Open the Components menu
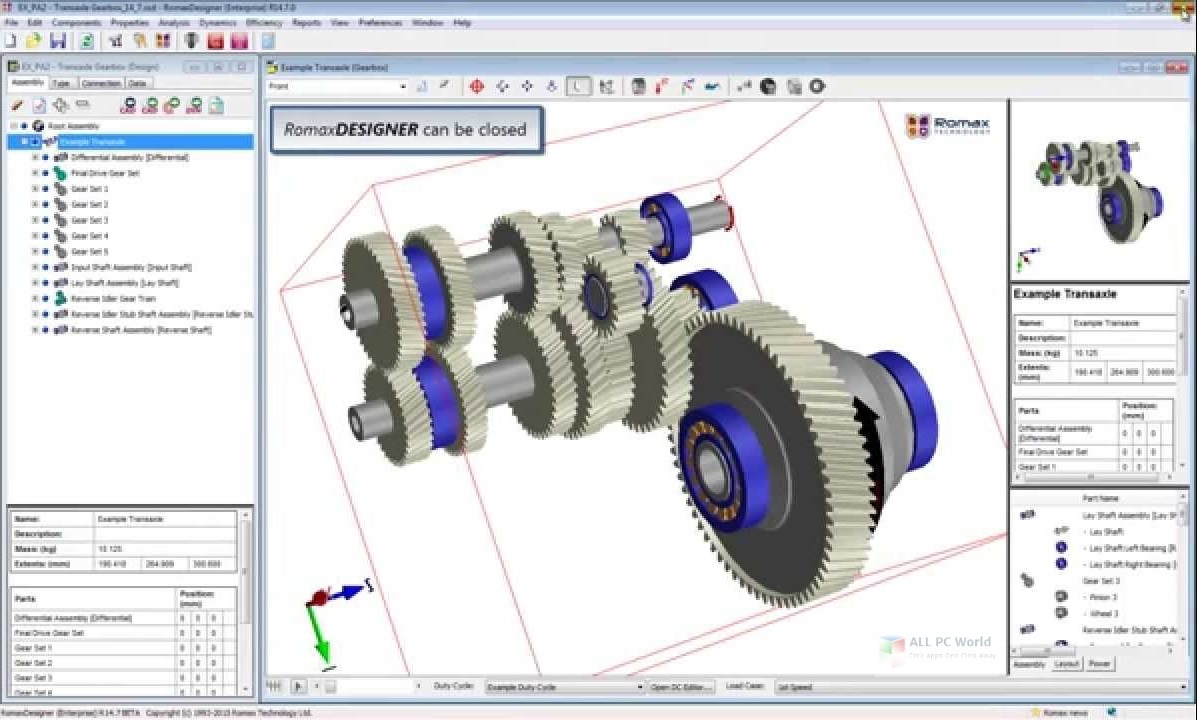 (x=76, y=23)
